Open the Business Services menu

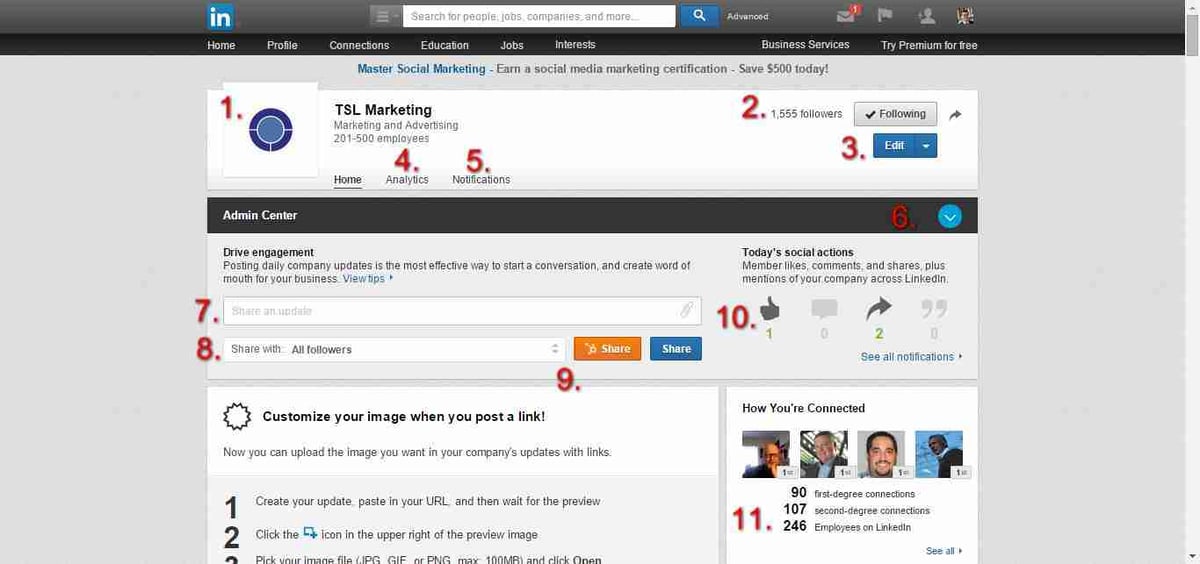[x=805, y=45]
